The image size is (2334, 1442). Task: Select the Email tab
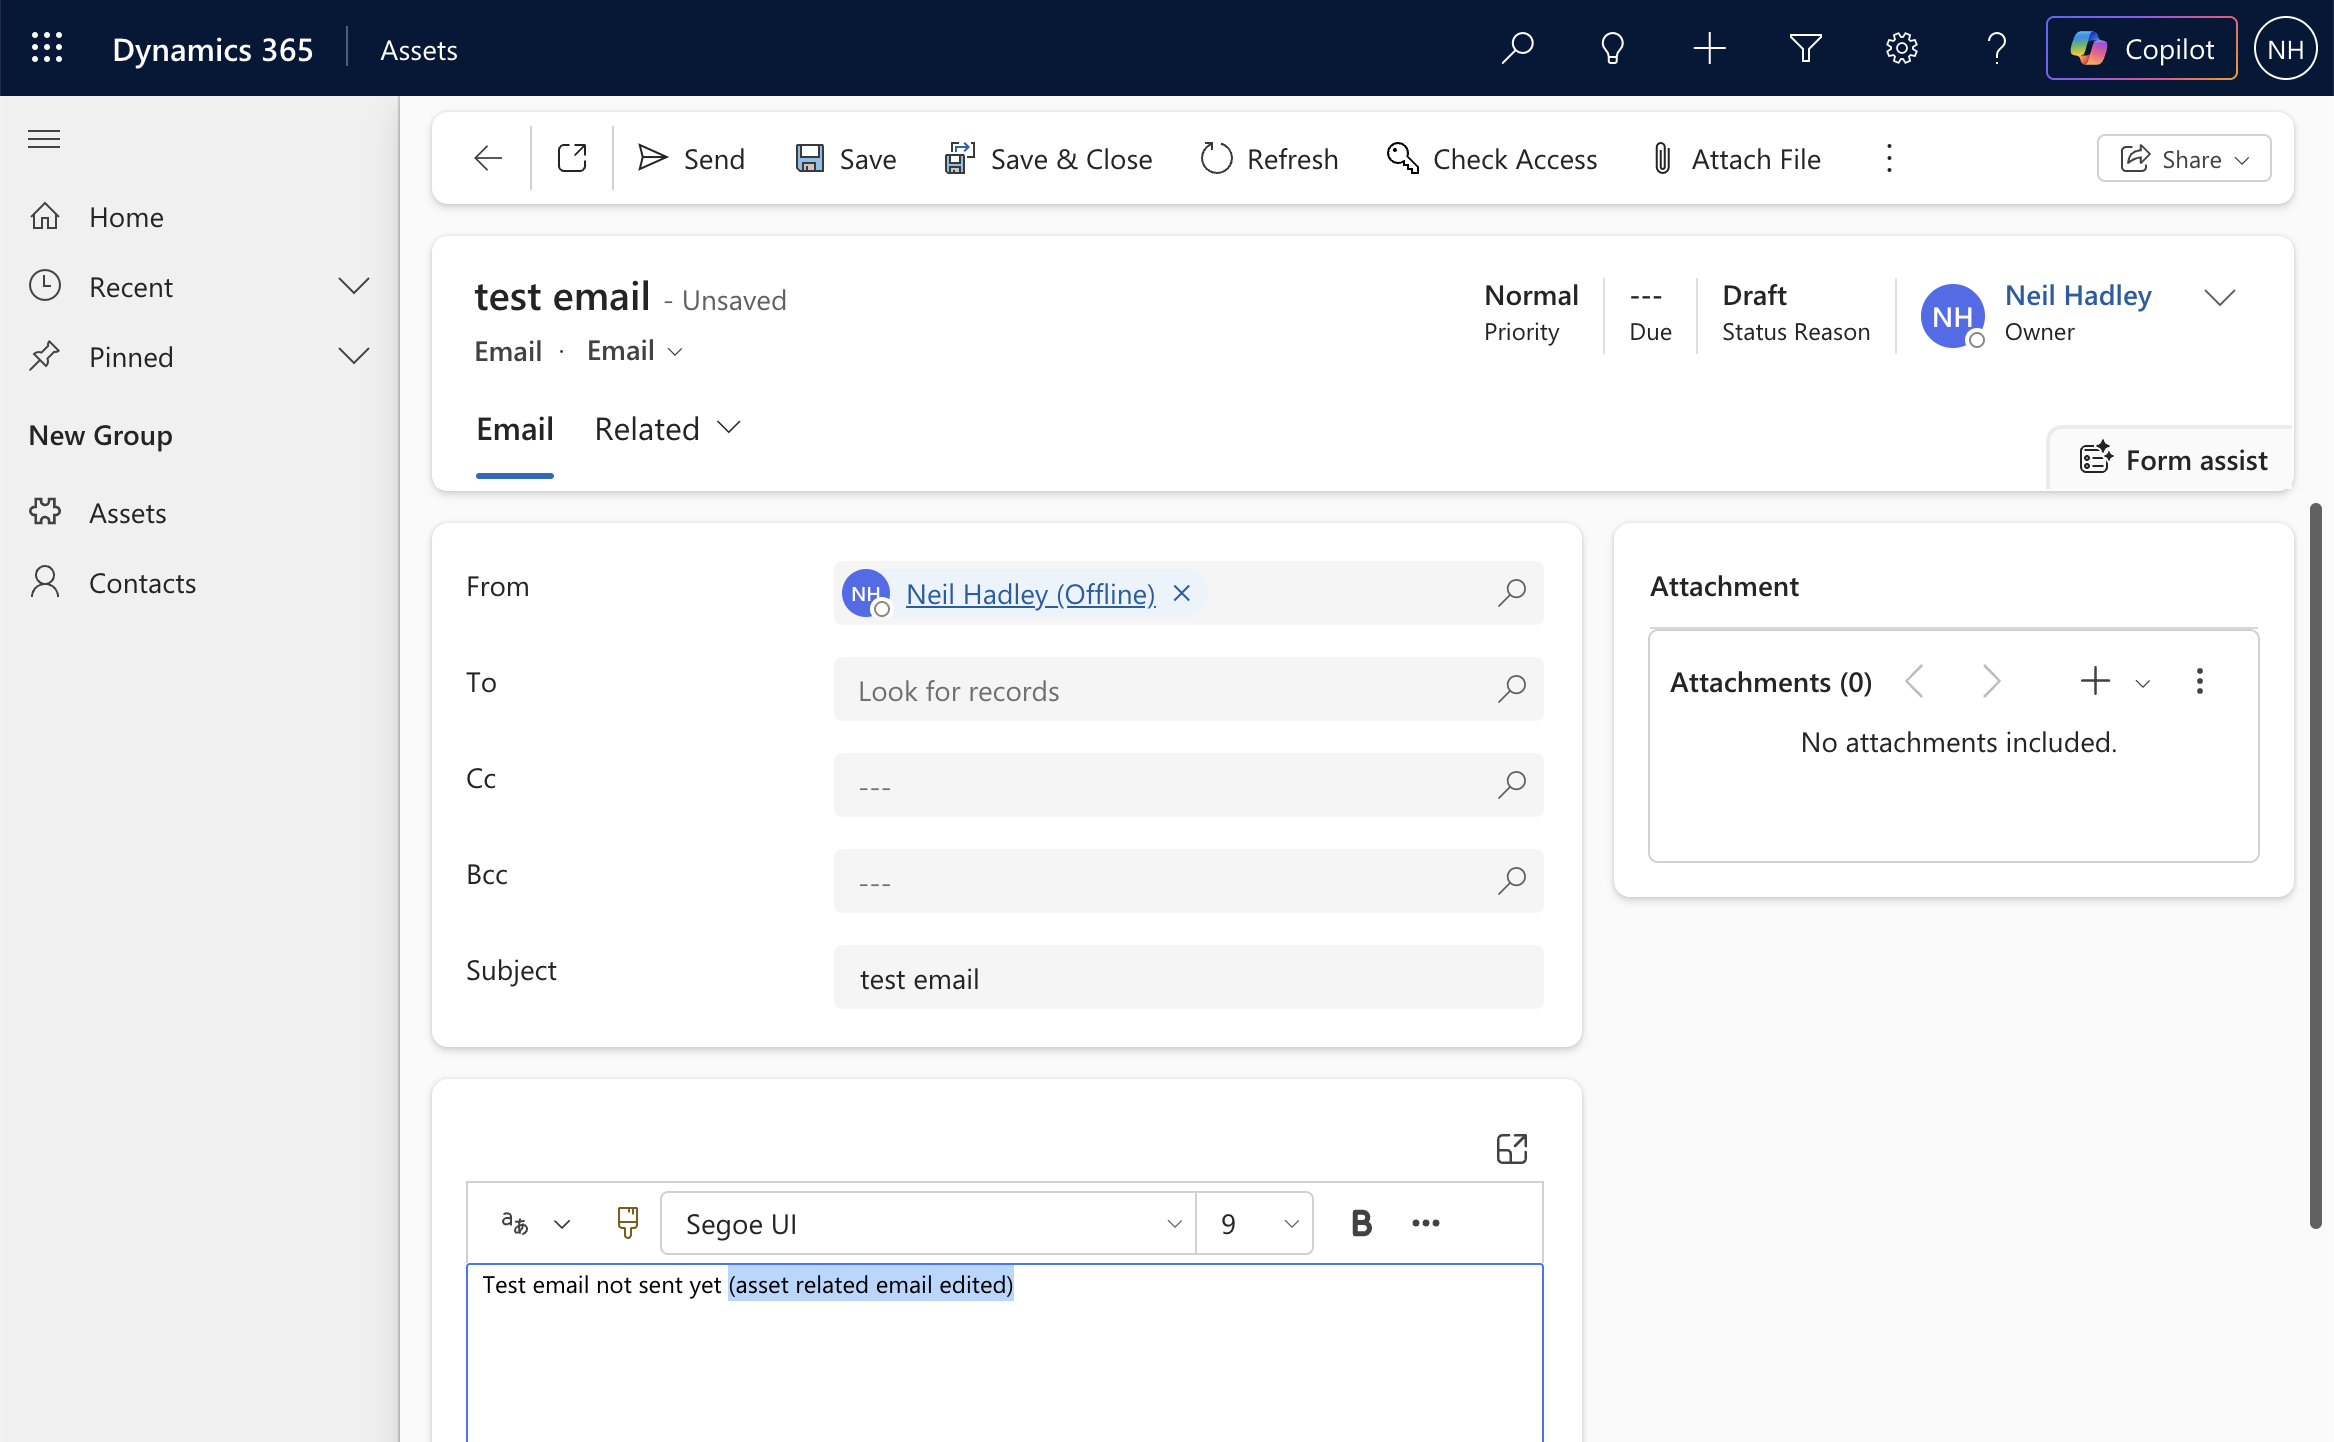click(514, 430)
